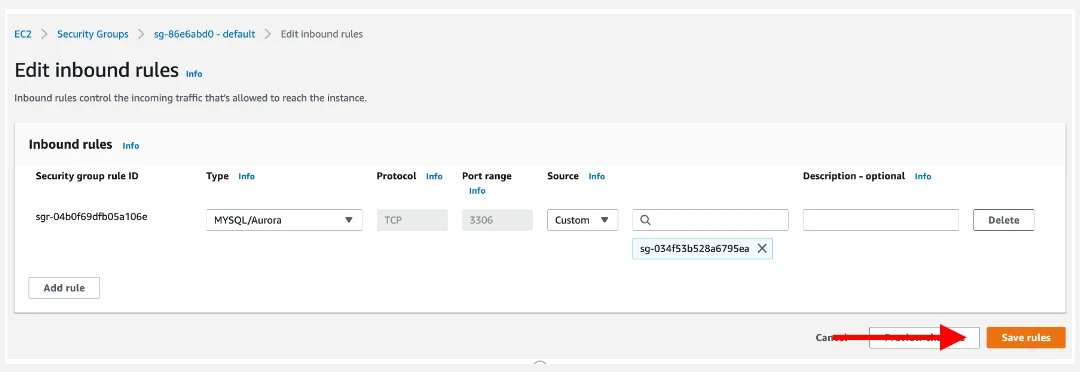The width and height of the screenshot is (1080, 372).
Task: Open Info link for Protocol column
Action: [x=434, y=176]
